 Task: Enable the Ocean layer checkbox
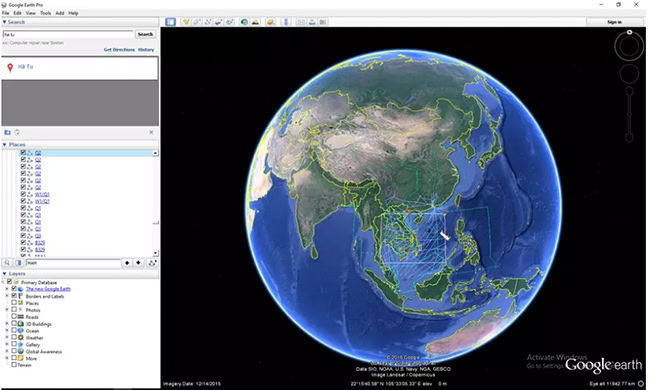click(x=14, y=330)
